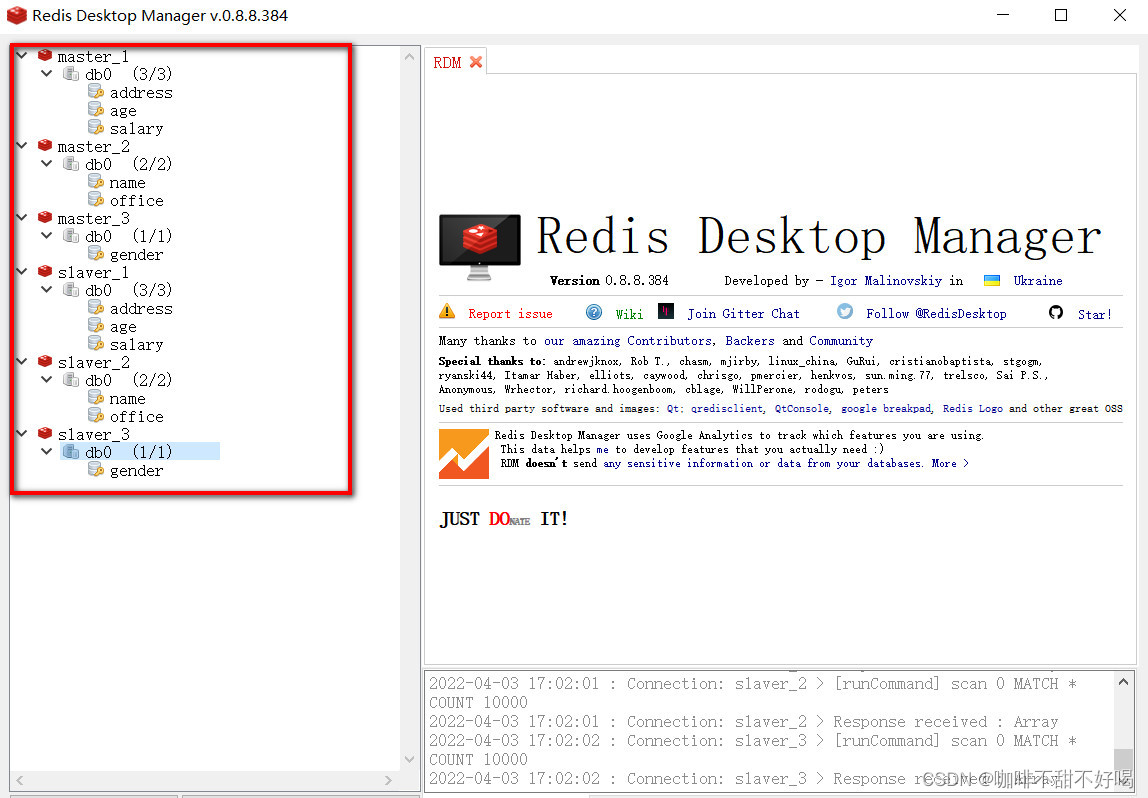Screen dimensions: 1148x798
Task: Click the Twitter bird icon
Action: click(x=845, y=311)
